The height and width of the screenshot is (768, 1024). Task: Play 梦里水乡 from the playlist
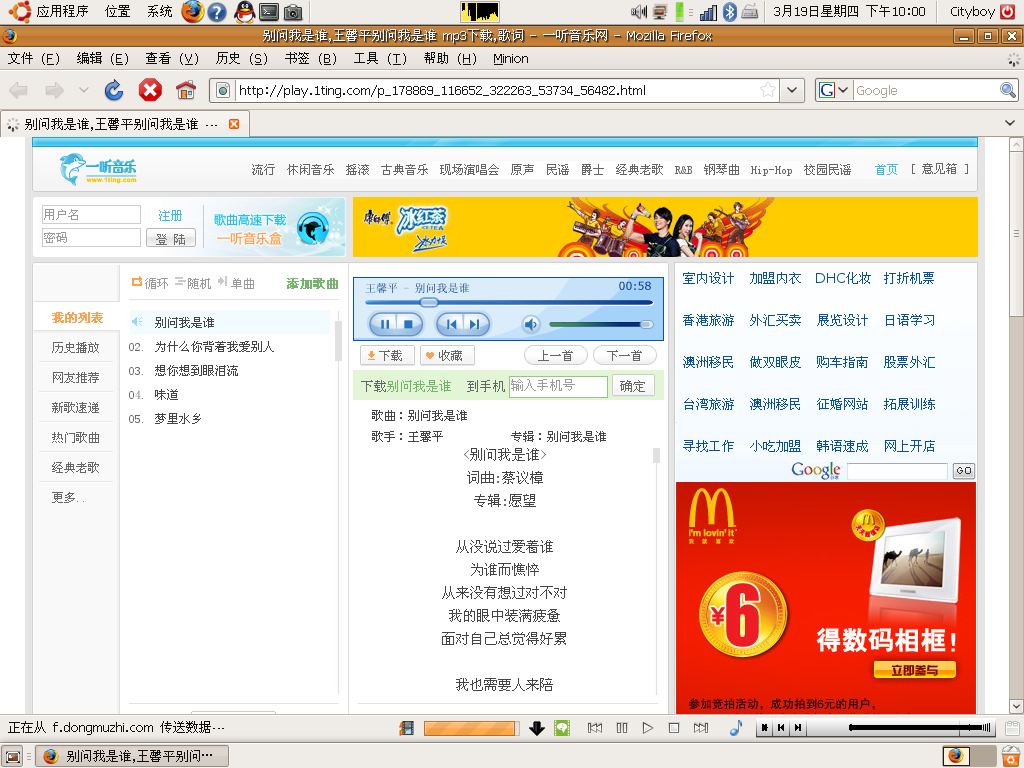178,419
